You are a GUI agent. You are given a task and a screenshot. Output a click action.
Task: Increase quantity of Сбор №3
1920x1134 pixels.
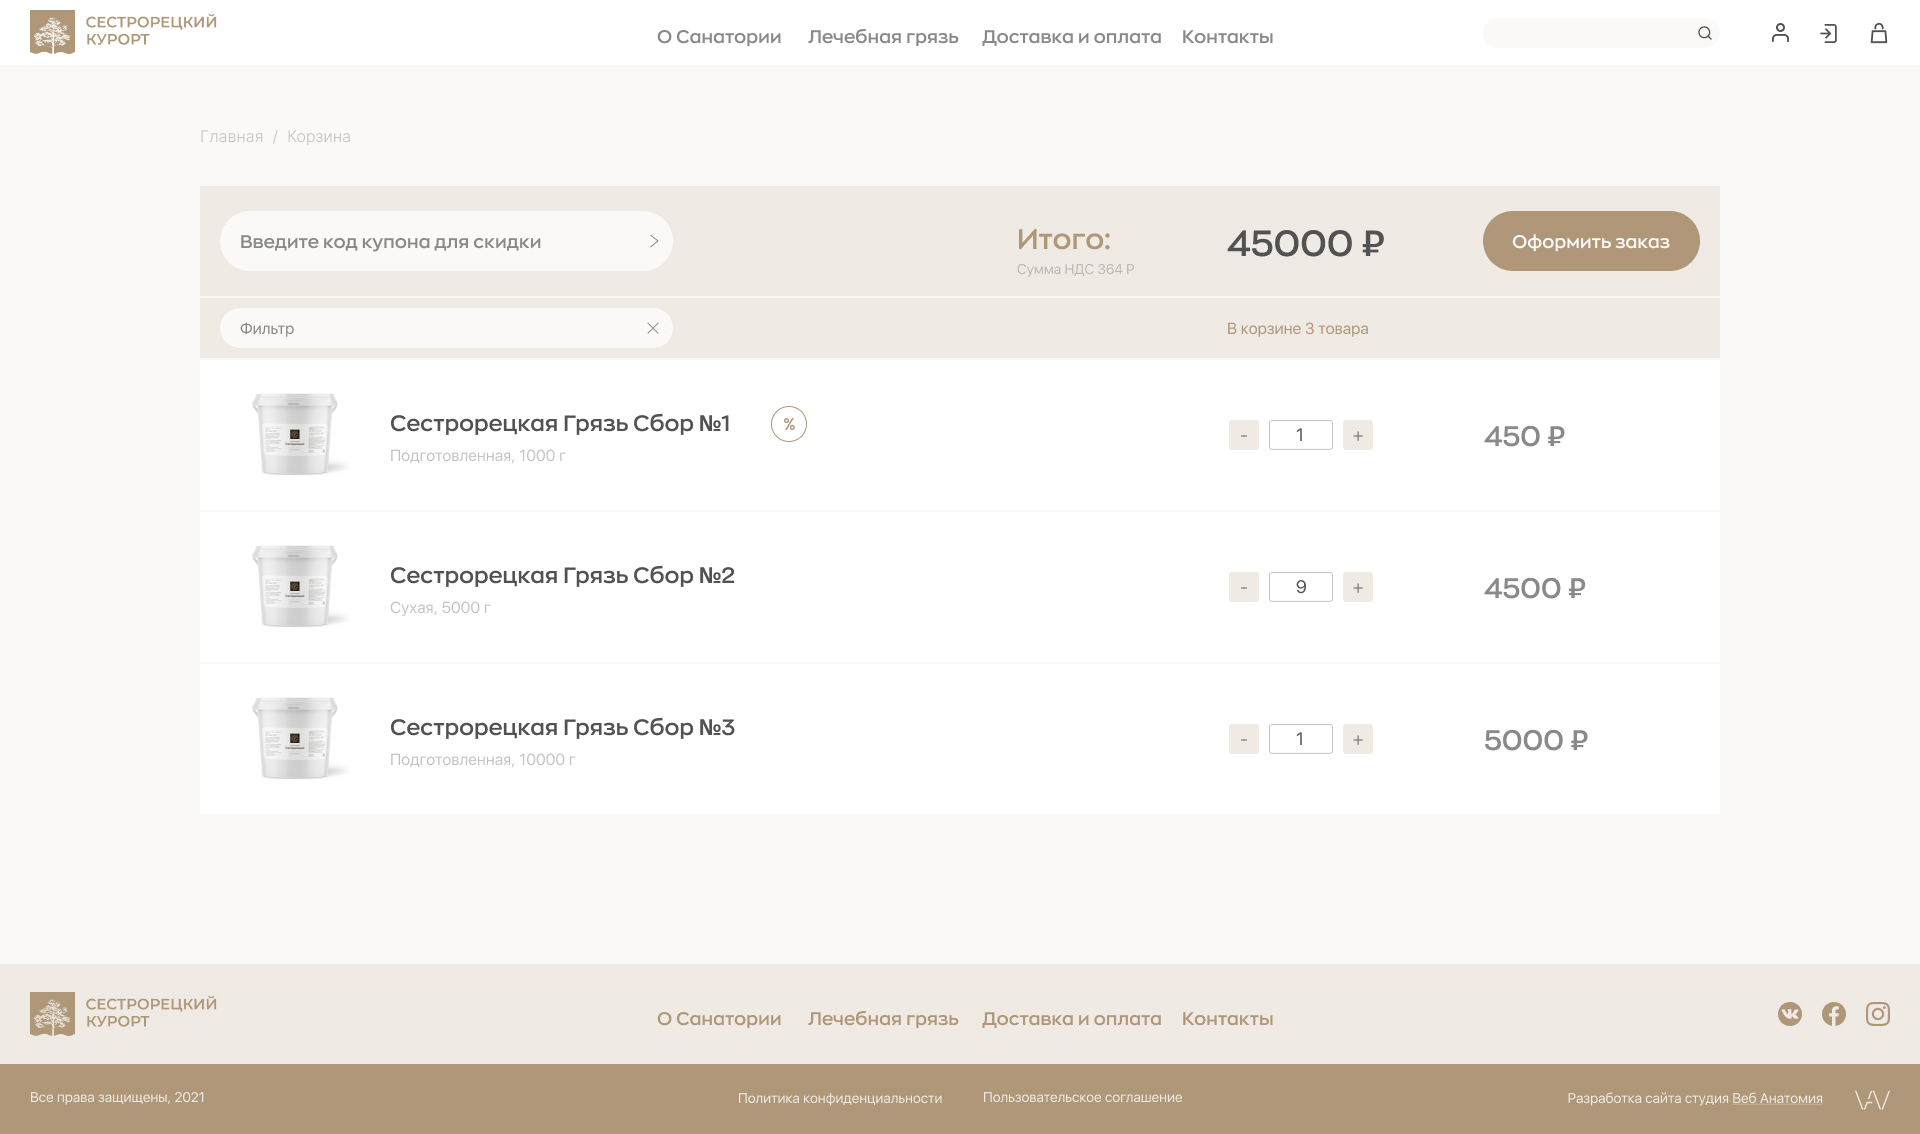pos(1357,739)
